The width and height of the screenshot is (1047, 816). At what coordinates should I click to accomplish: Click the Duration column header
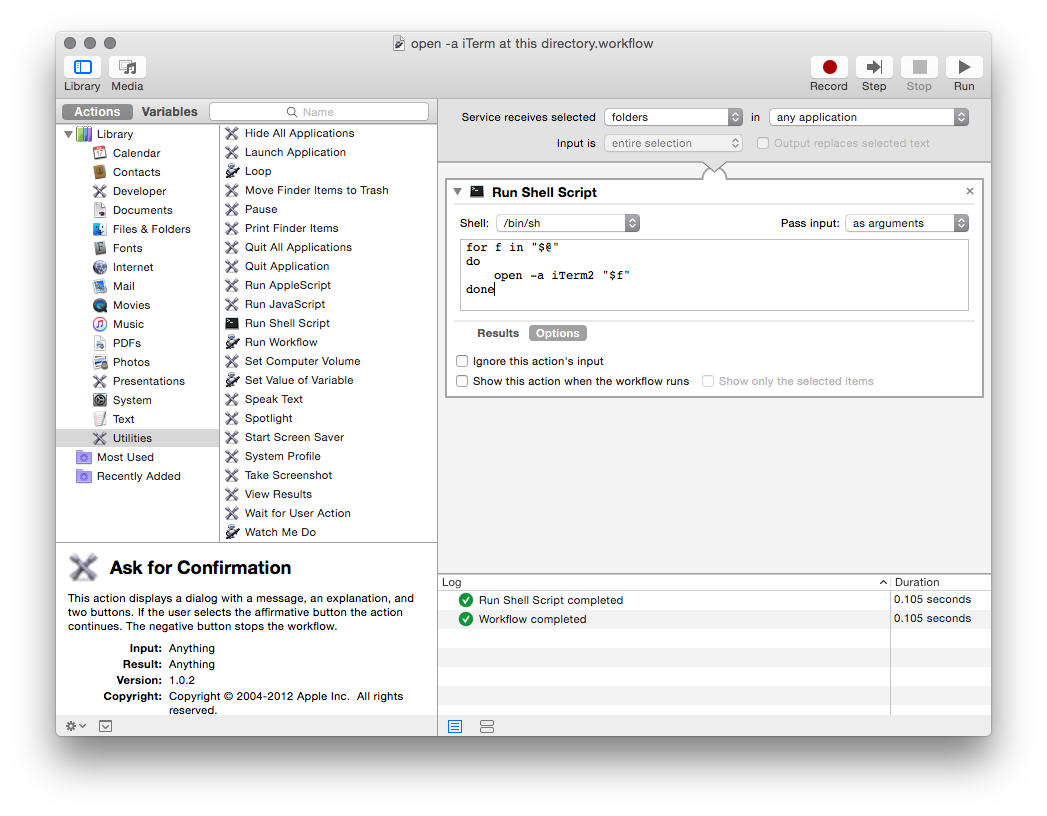[x=940, y=582]
